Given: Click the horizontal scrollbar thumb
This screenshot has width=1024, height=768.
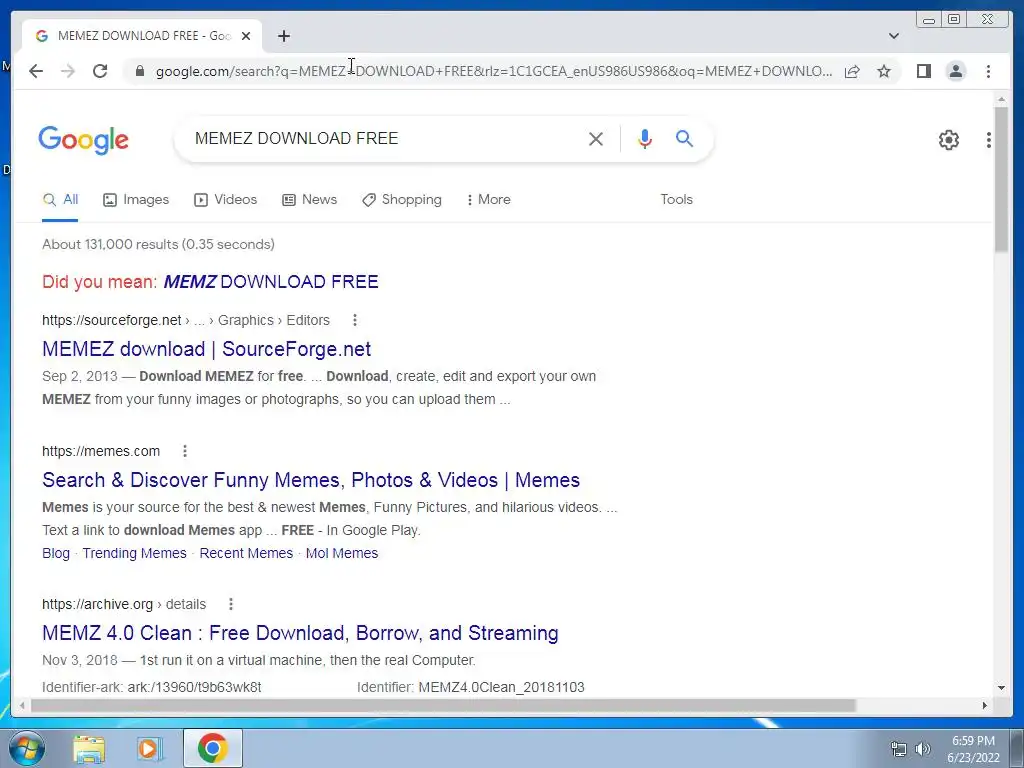Looking at the screenshot, I should point(443,705).
